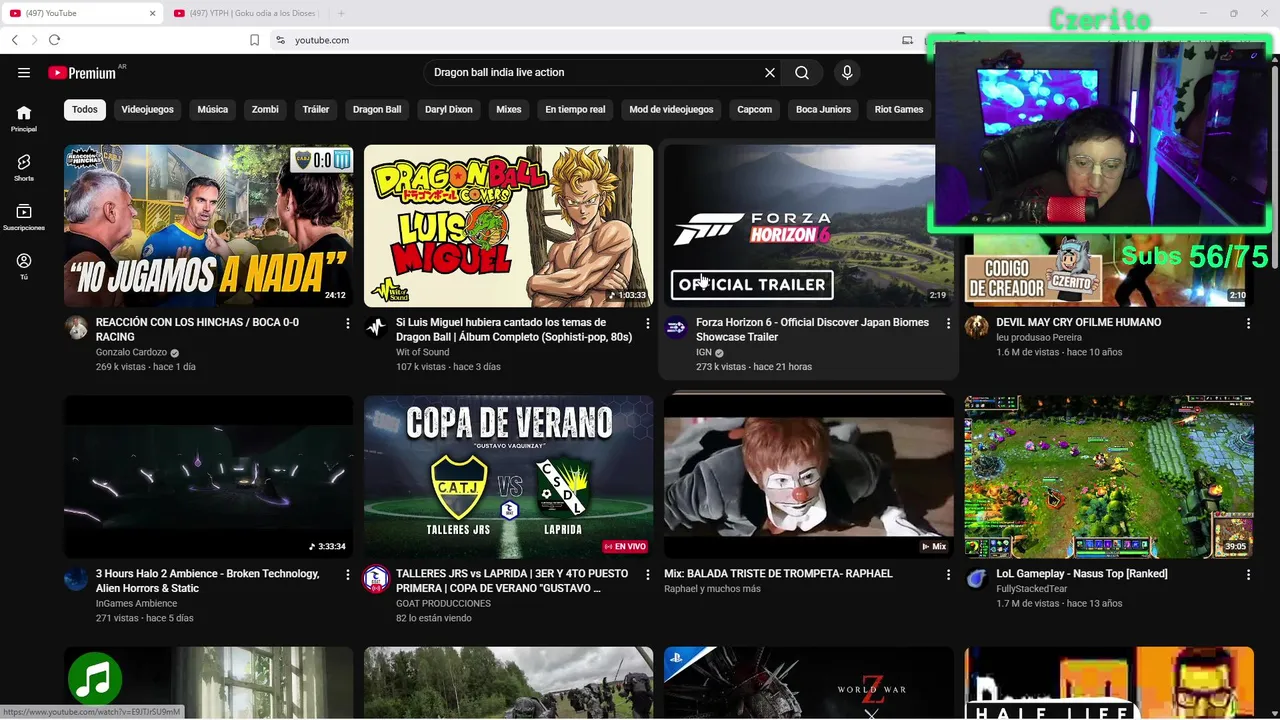
Task: Filter by Videojuegos chip
Action: point(147,109)
